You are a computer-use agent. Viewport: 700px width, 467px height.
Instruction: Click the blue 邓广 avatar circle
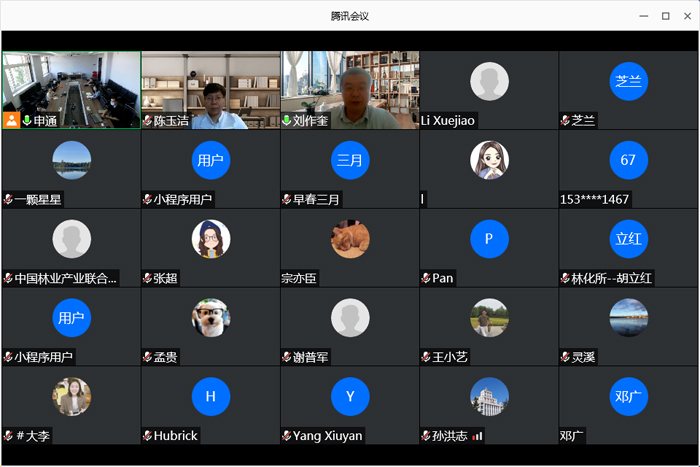[629, 396]
